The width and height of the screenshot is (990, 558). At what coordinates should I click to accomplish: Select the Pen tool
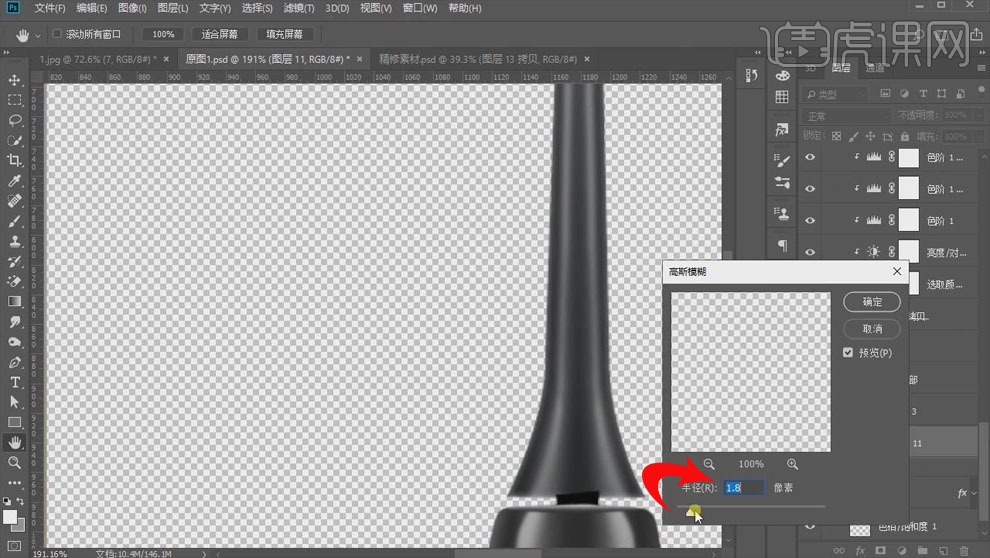coord(15,362)
